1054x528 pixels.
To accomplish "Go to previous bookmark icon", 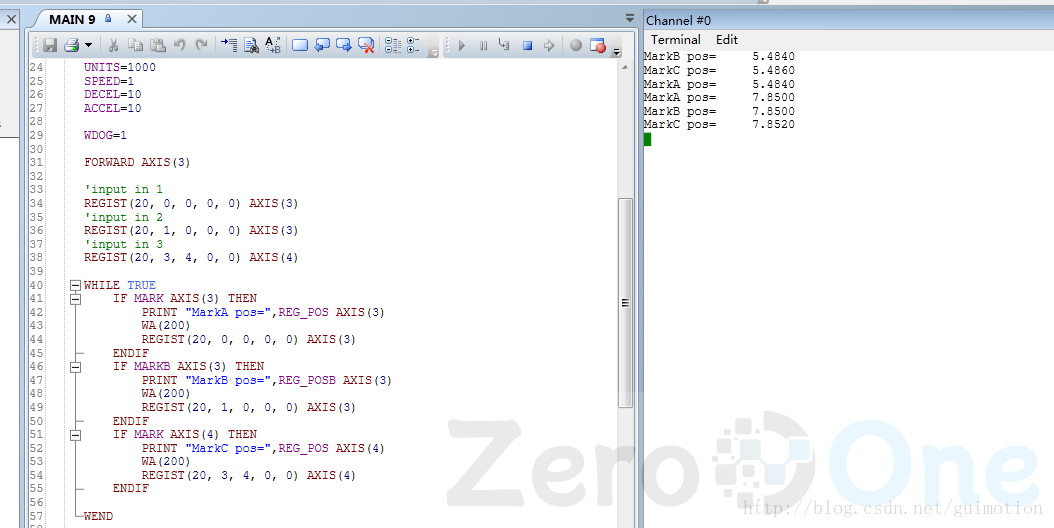I will [x=322, y=45].
